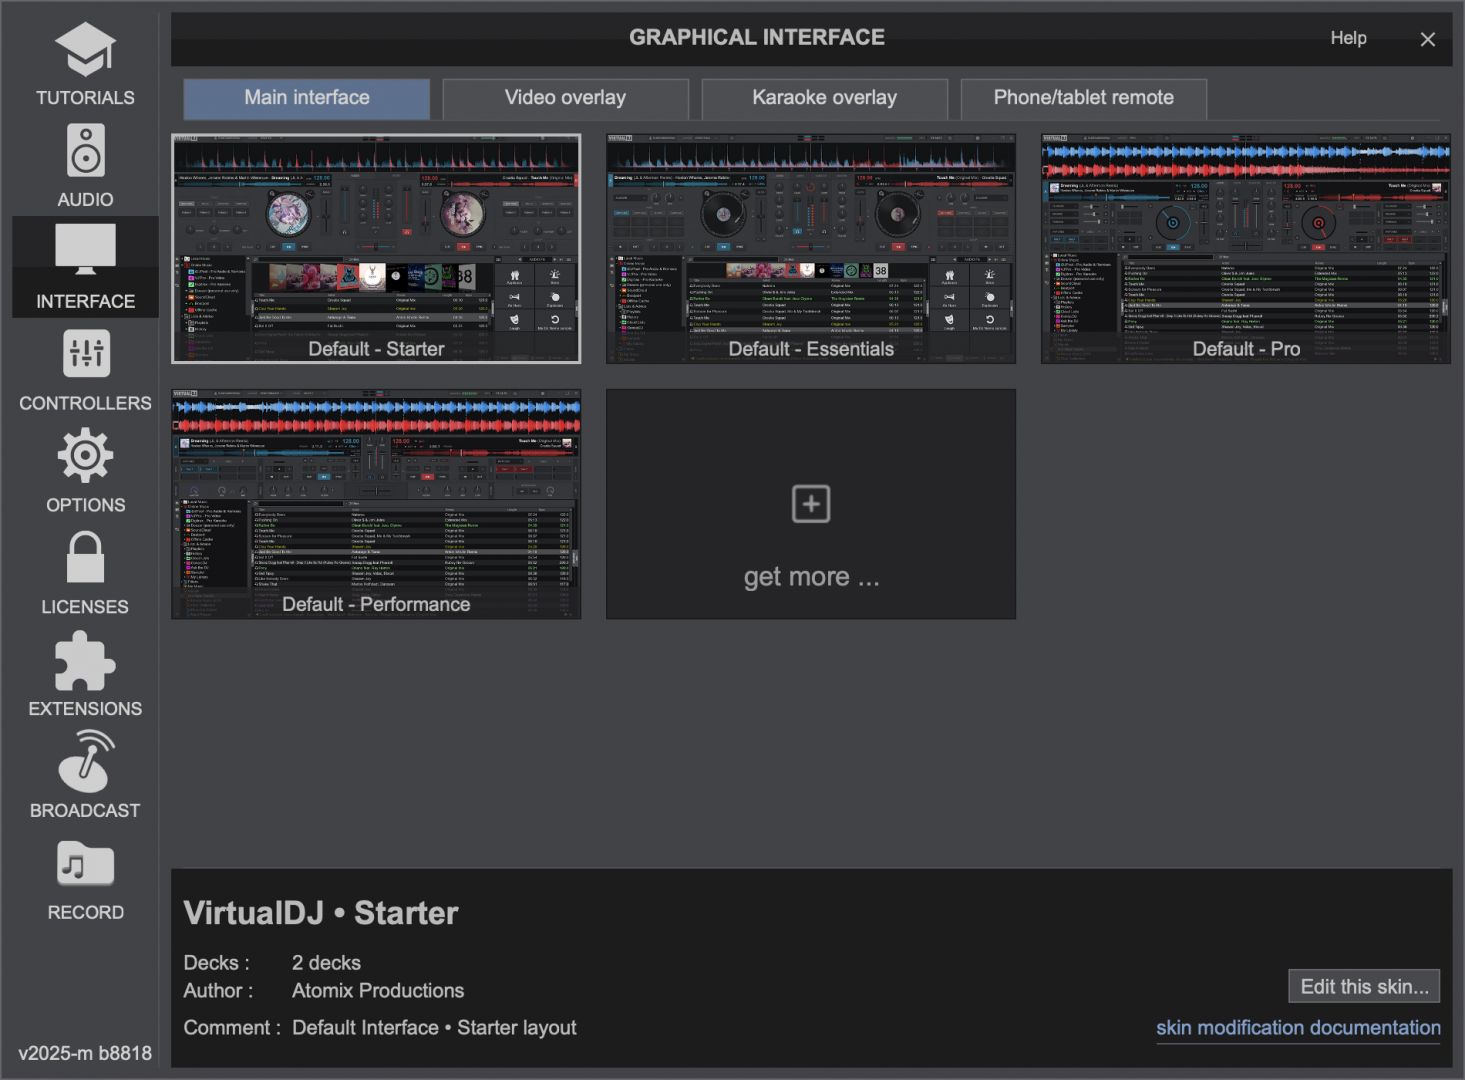Viewport: 1465px width, 1080px height.
Task: Apply the Default - Performance skin thumbnail
Action: coord(376,504)
